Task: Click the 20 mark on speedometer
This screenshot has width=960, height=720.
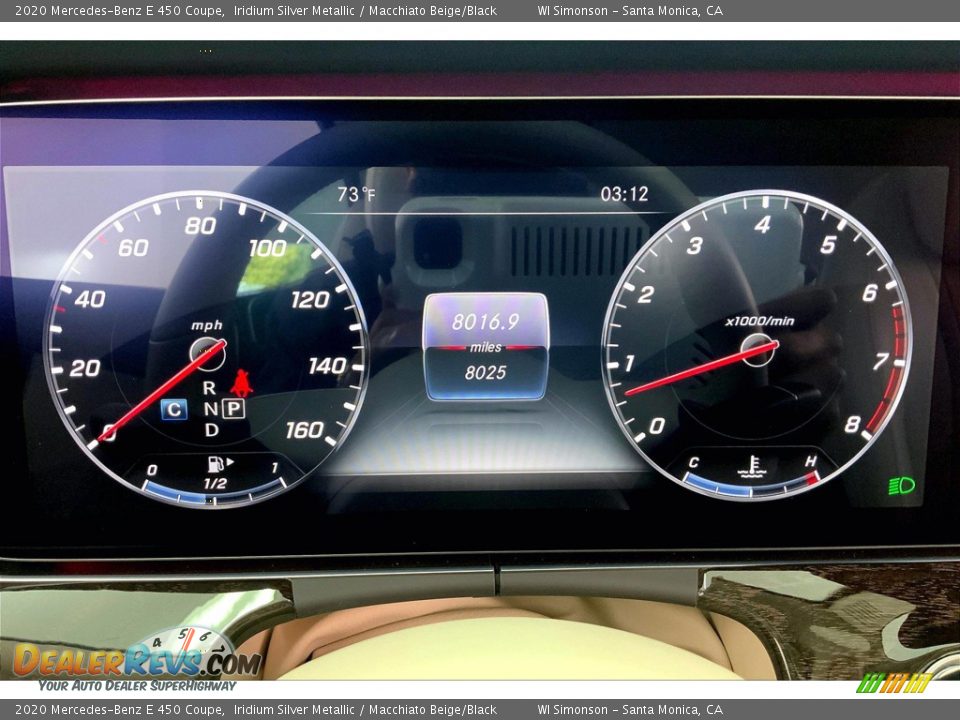Action: pyautogui.click(x=84, y=368)
